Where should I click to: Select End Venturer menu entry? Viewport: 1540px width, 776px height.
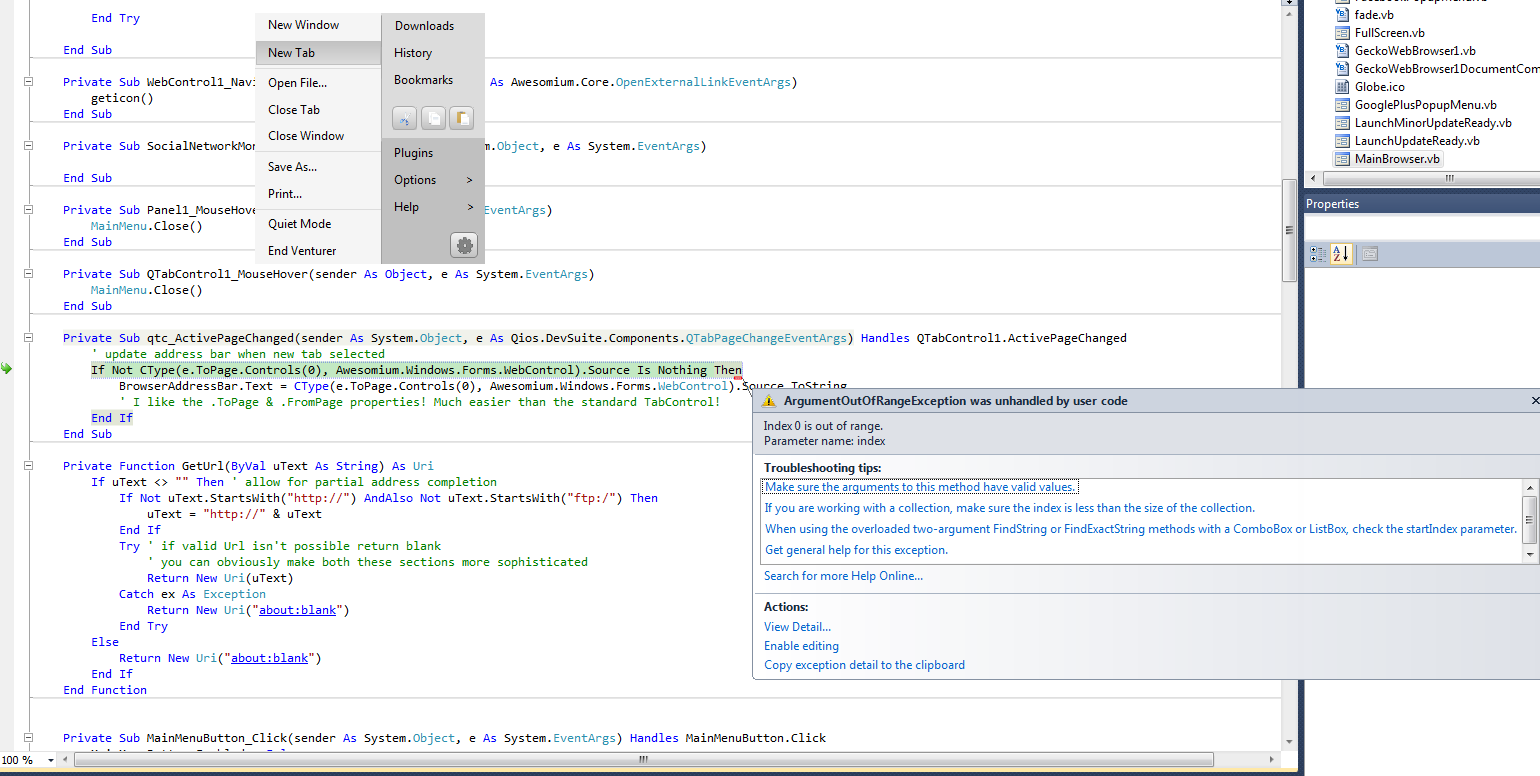coord(302,251)
